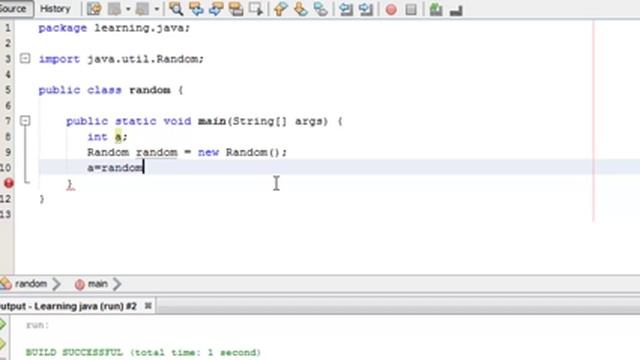Toggle highlight search results
Screen dimensions: 640x360
(x=236, y=9)
